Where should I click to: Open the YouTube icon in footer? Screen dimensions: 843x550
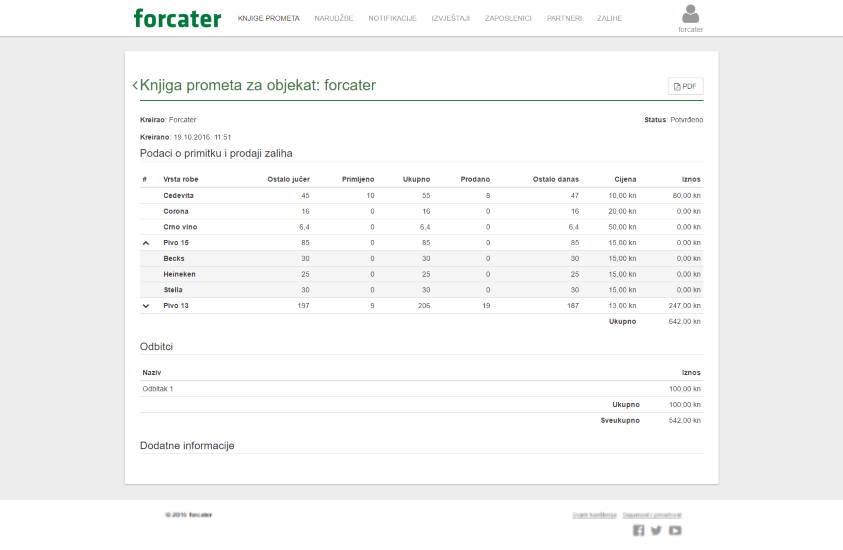pos(675,531)
